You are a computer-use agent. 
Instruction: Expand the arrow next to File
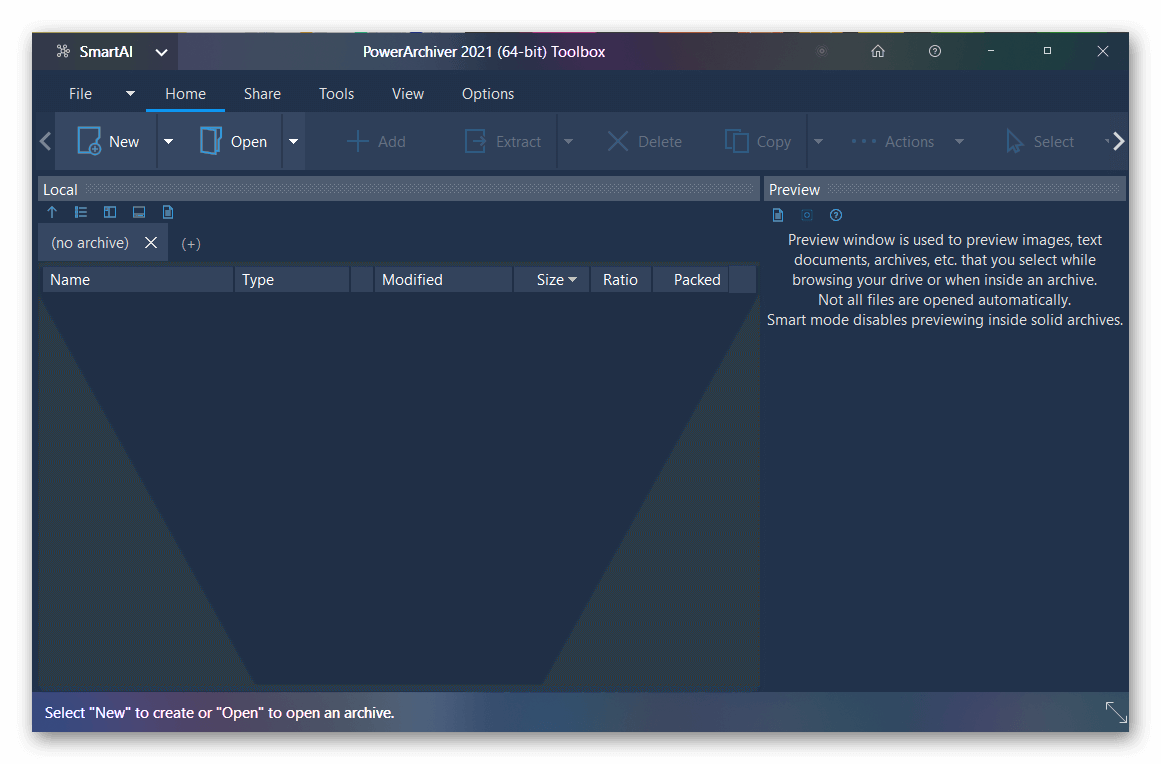pyautogui.click(x=130, y=94)
